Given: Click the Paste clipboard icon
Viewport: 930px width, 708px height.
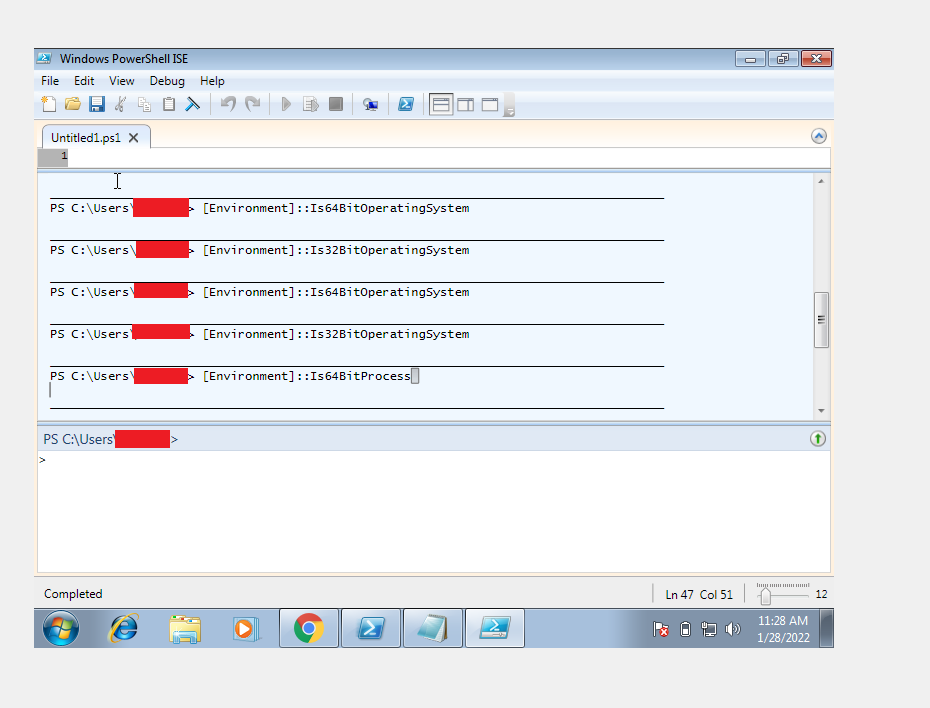Looking at the screenshot, I should (x=168, y=104).
